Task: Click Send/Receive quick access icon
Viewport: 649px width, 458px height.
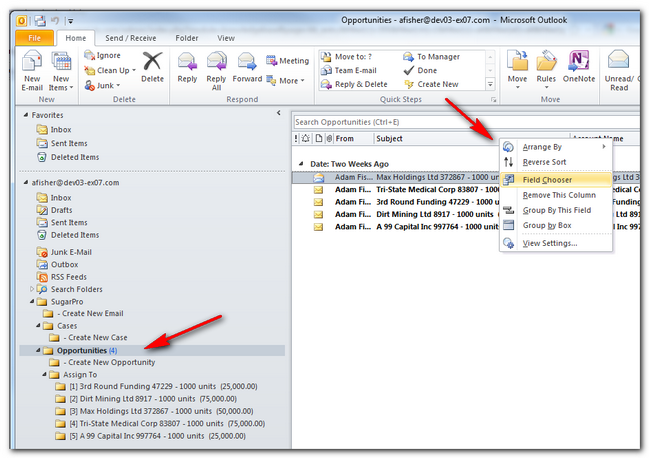Action: click(x=40, y=20)
